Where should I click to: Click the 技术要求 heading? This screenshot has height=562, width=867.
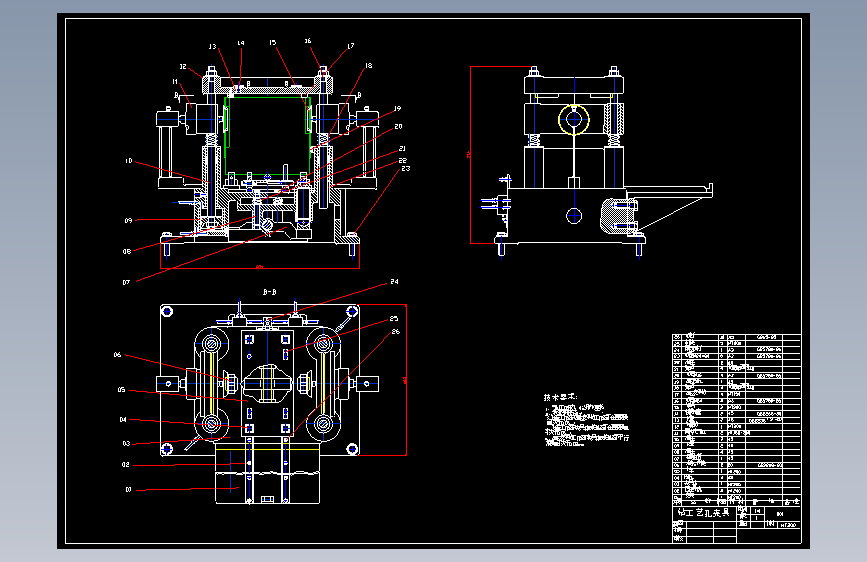560,397
